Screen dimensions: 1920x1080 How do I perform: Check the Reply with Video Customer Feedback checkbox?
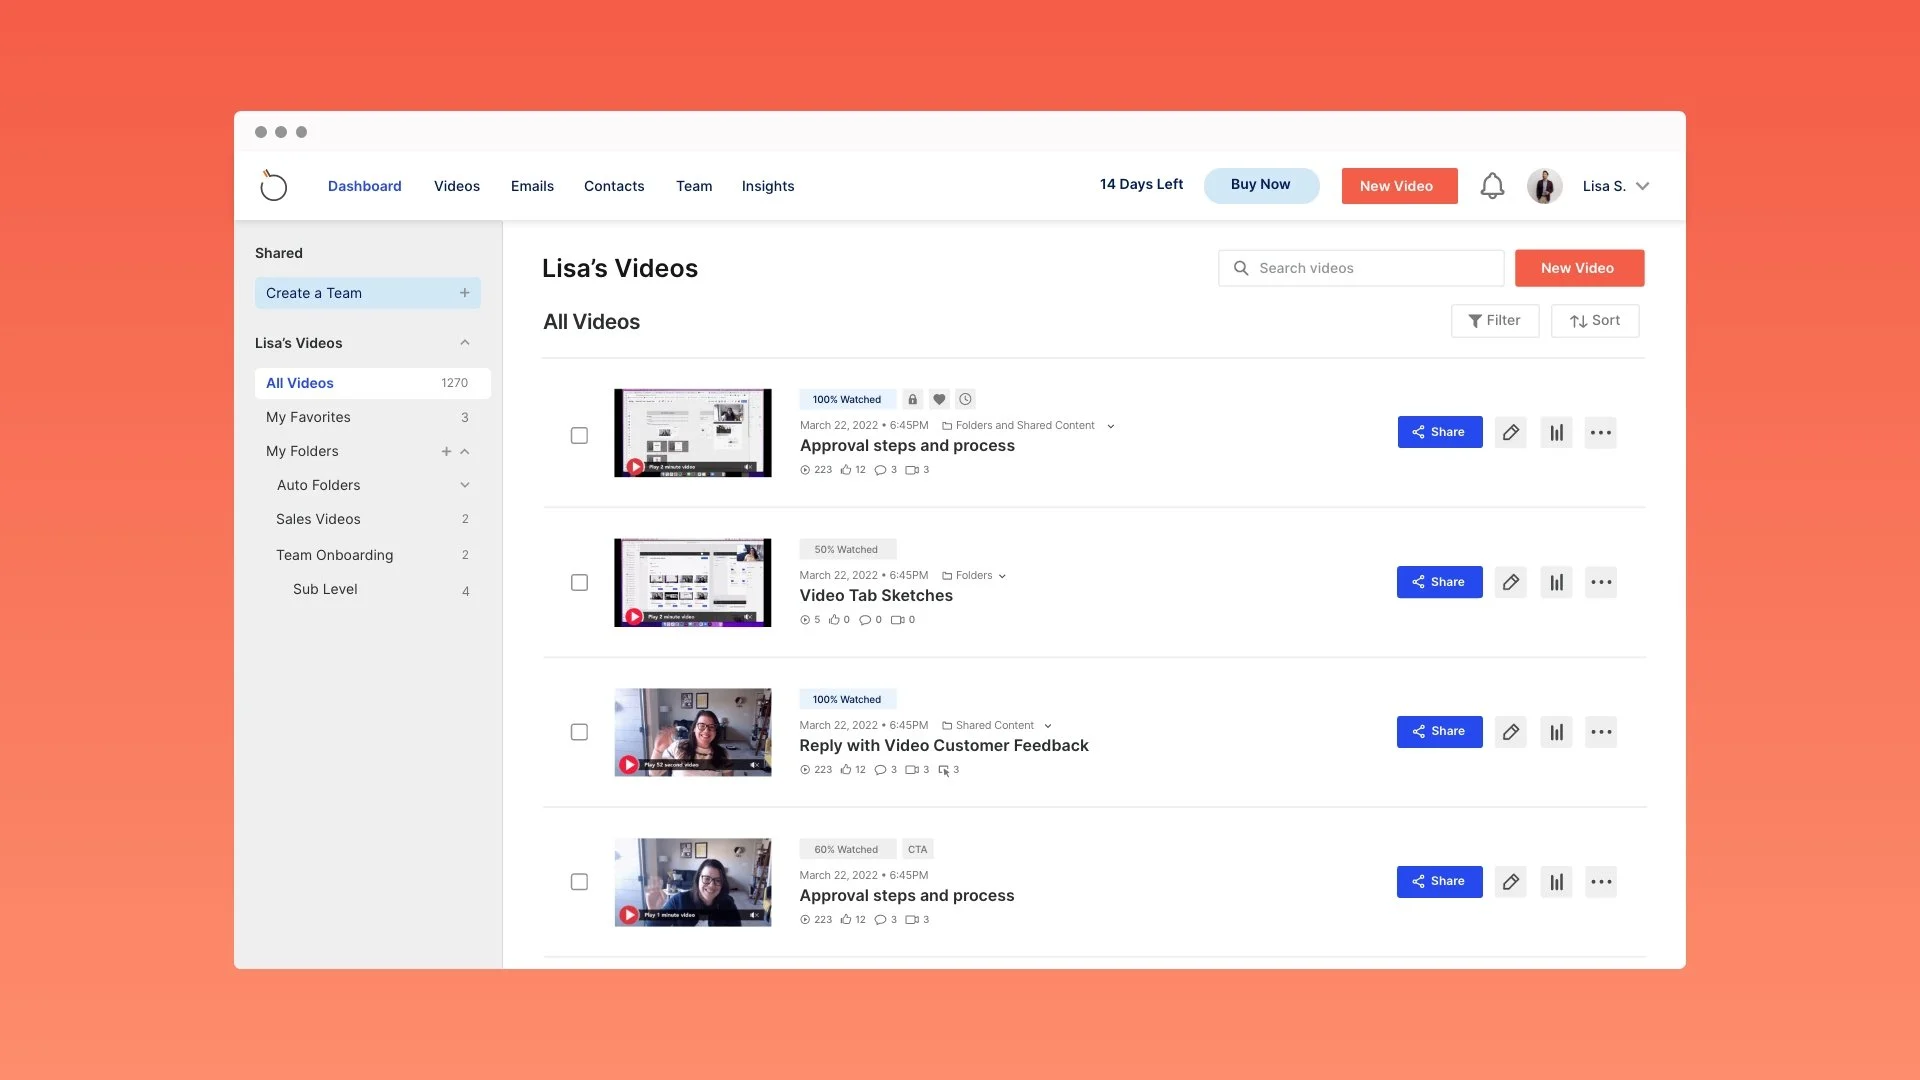tap(579, 732)
